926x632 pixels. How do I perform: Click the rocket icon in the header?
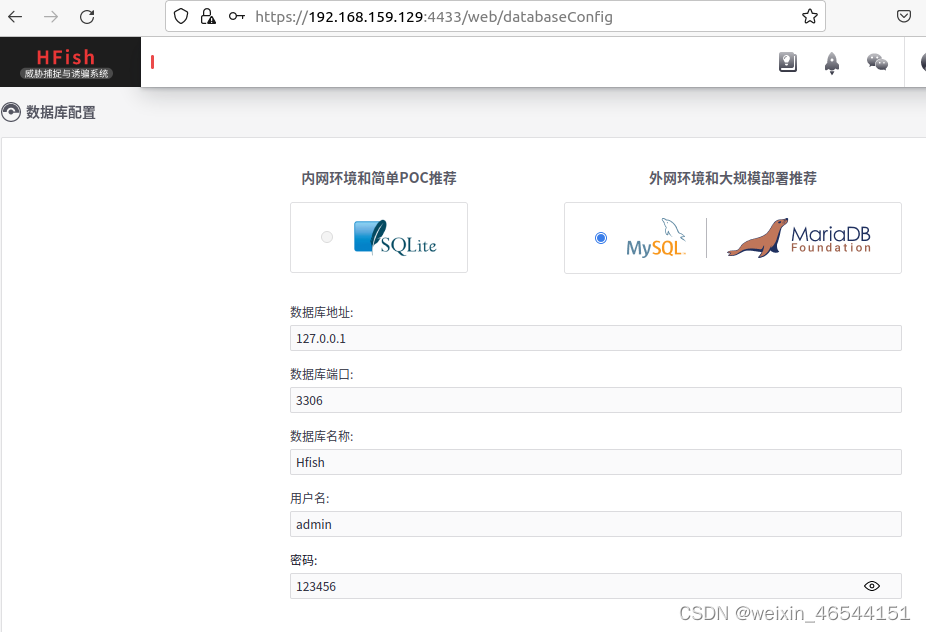point(832,63)
